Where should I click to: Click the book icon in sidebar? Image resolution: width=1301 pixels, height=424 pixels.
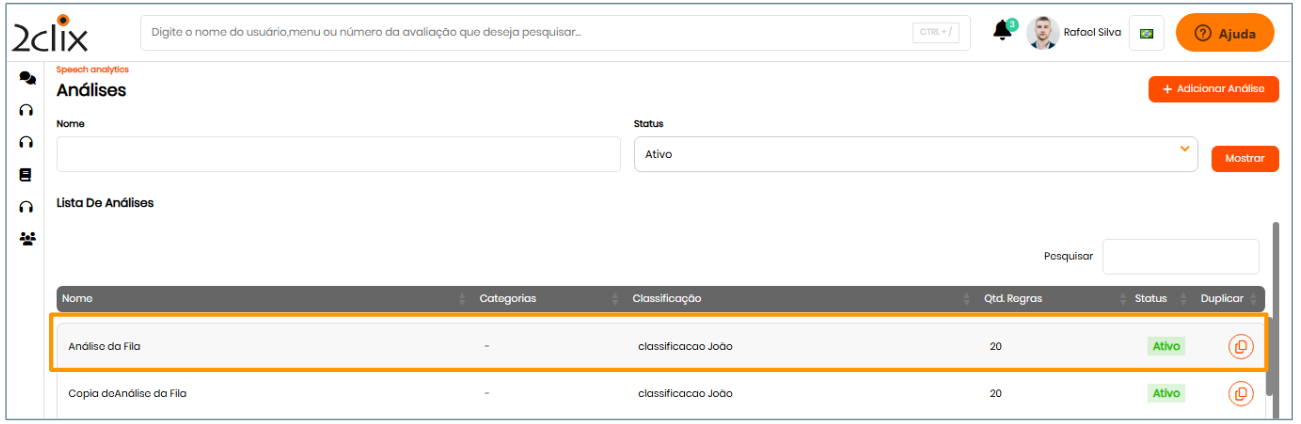27,174
